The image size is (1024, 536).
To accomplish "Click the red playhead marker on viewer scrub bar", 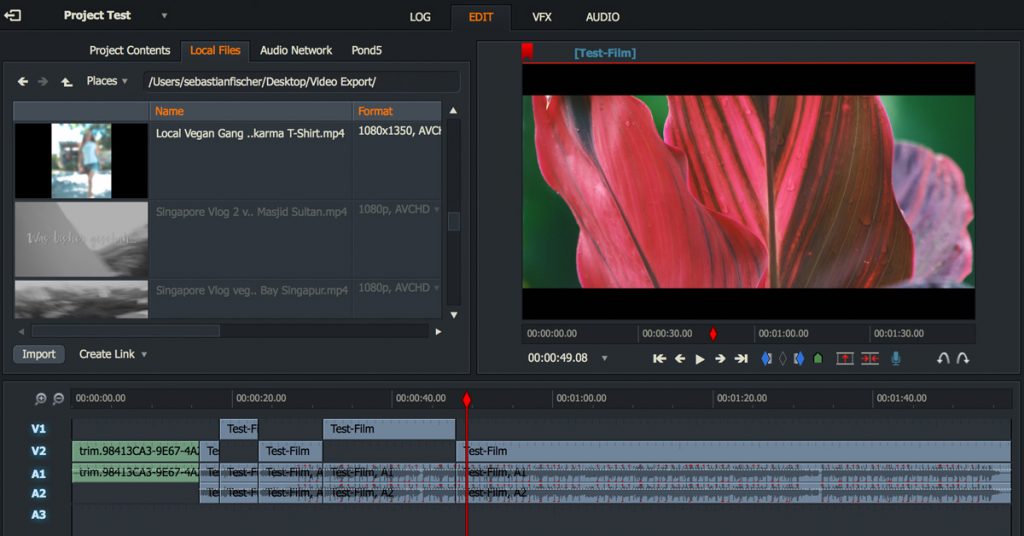I will click(x=713, y=334).
